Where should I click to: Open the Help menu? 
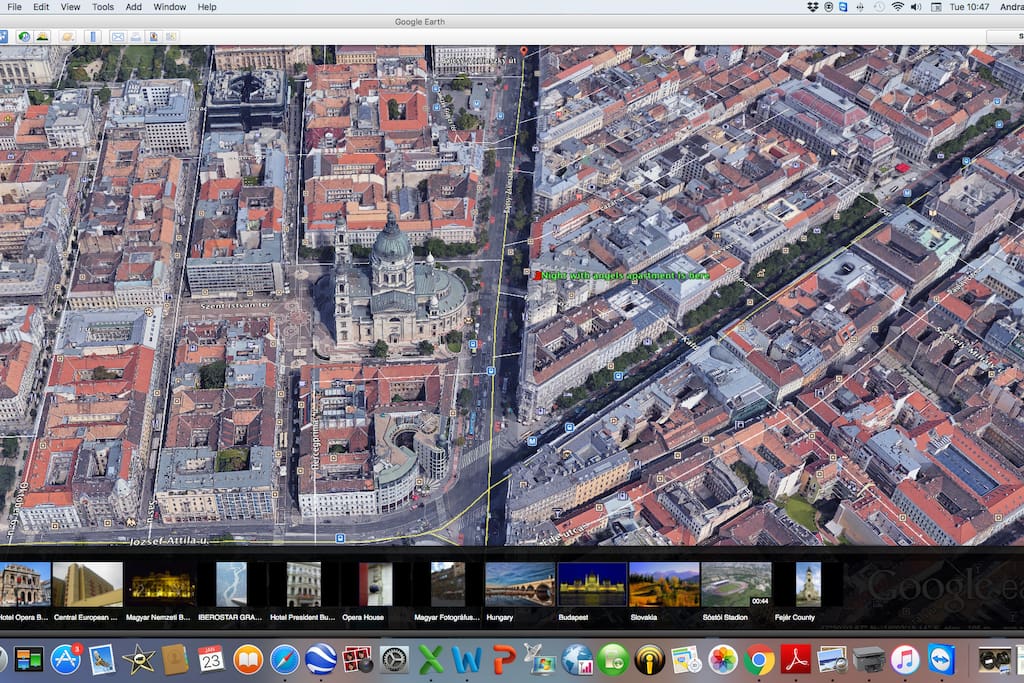(206, 7)
